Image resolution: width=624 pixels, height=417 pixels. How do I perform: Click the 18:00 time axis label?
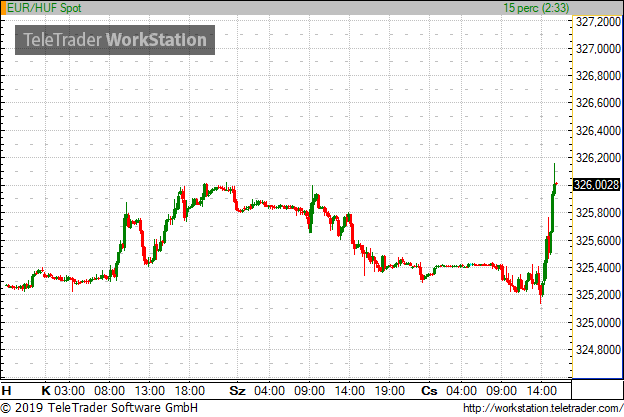pos(190,391)
